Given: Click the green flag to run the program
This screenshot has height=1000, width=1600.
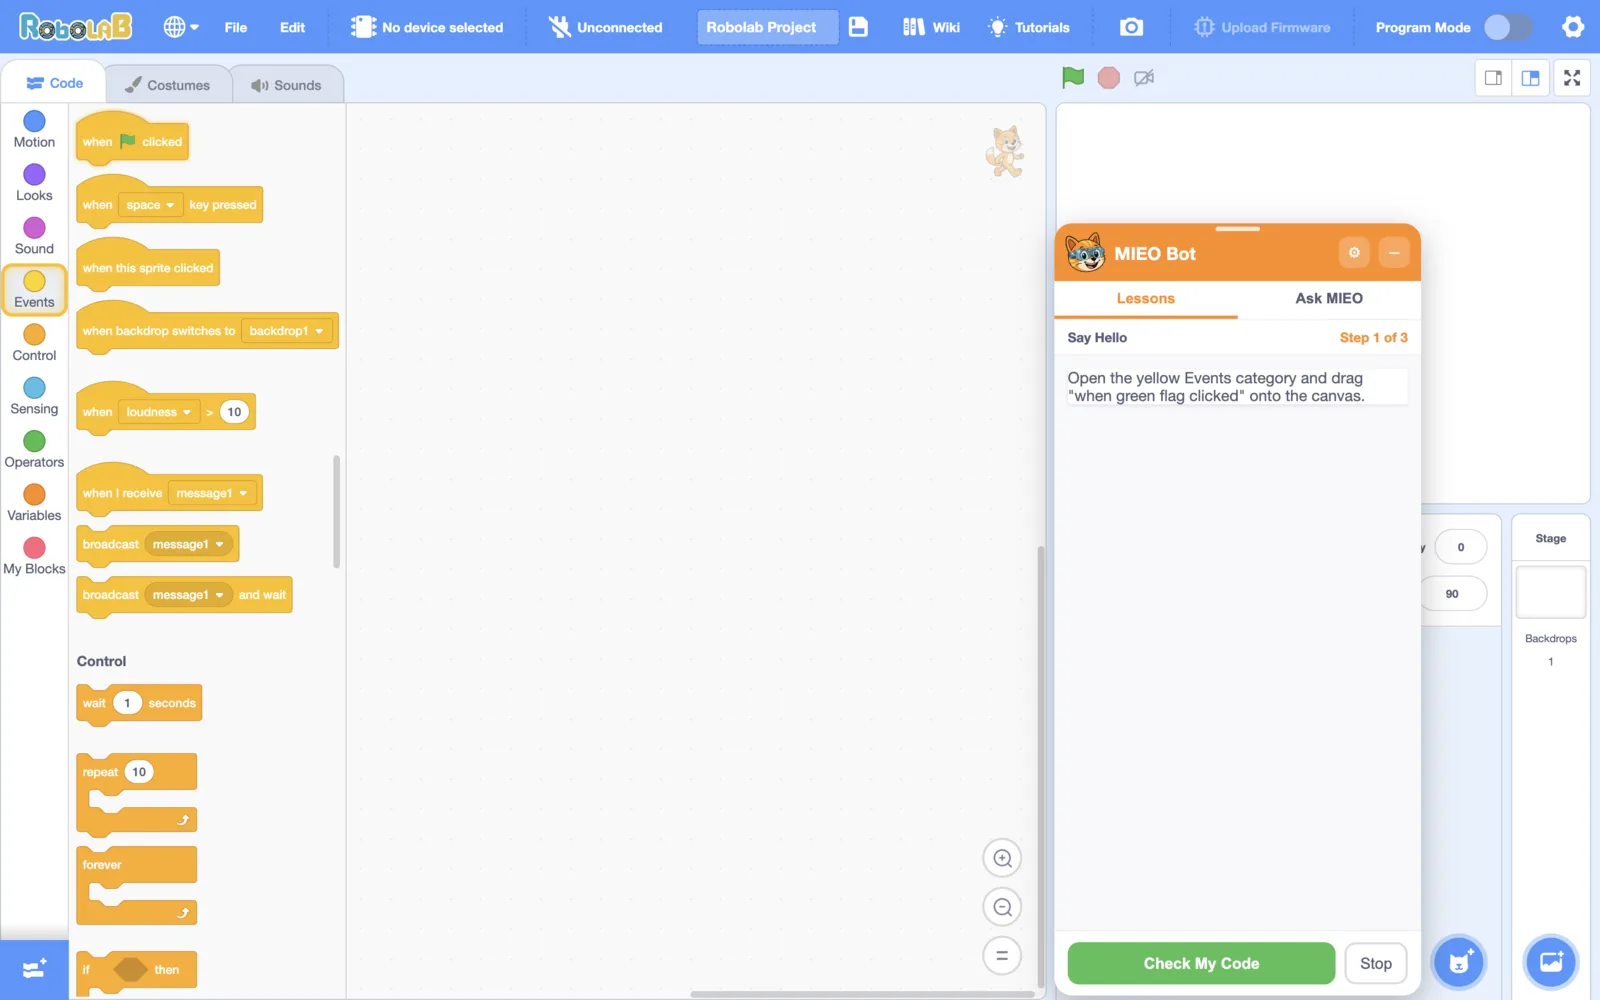Looking at the screenshot, I should coord(1073,77).
